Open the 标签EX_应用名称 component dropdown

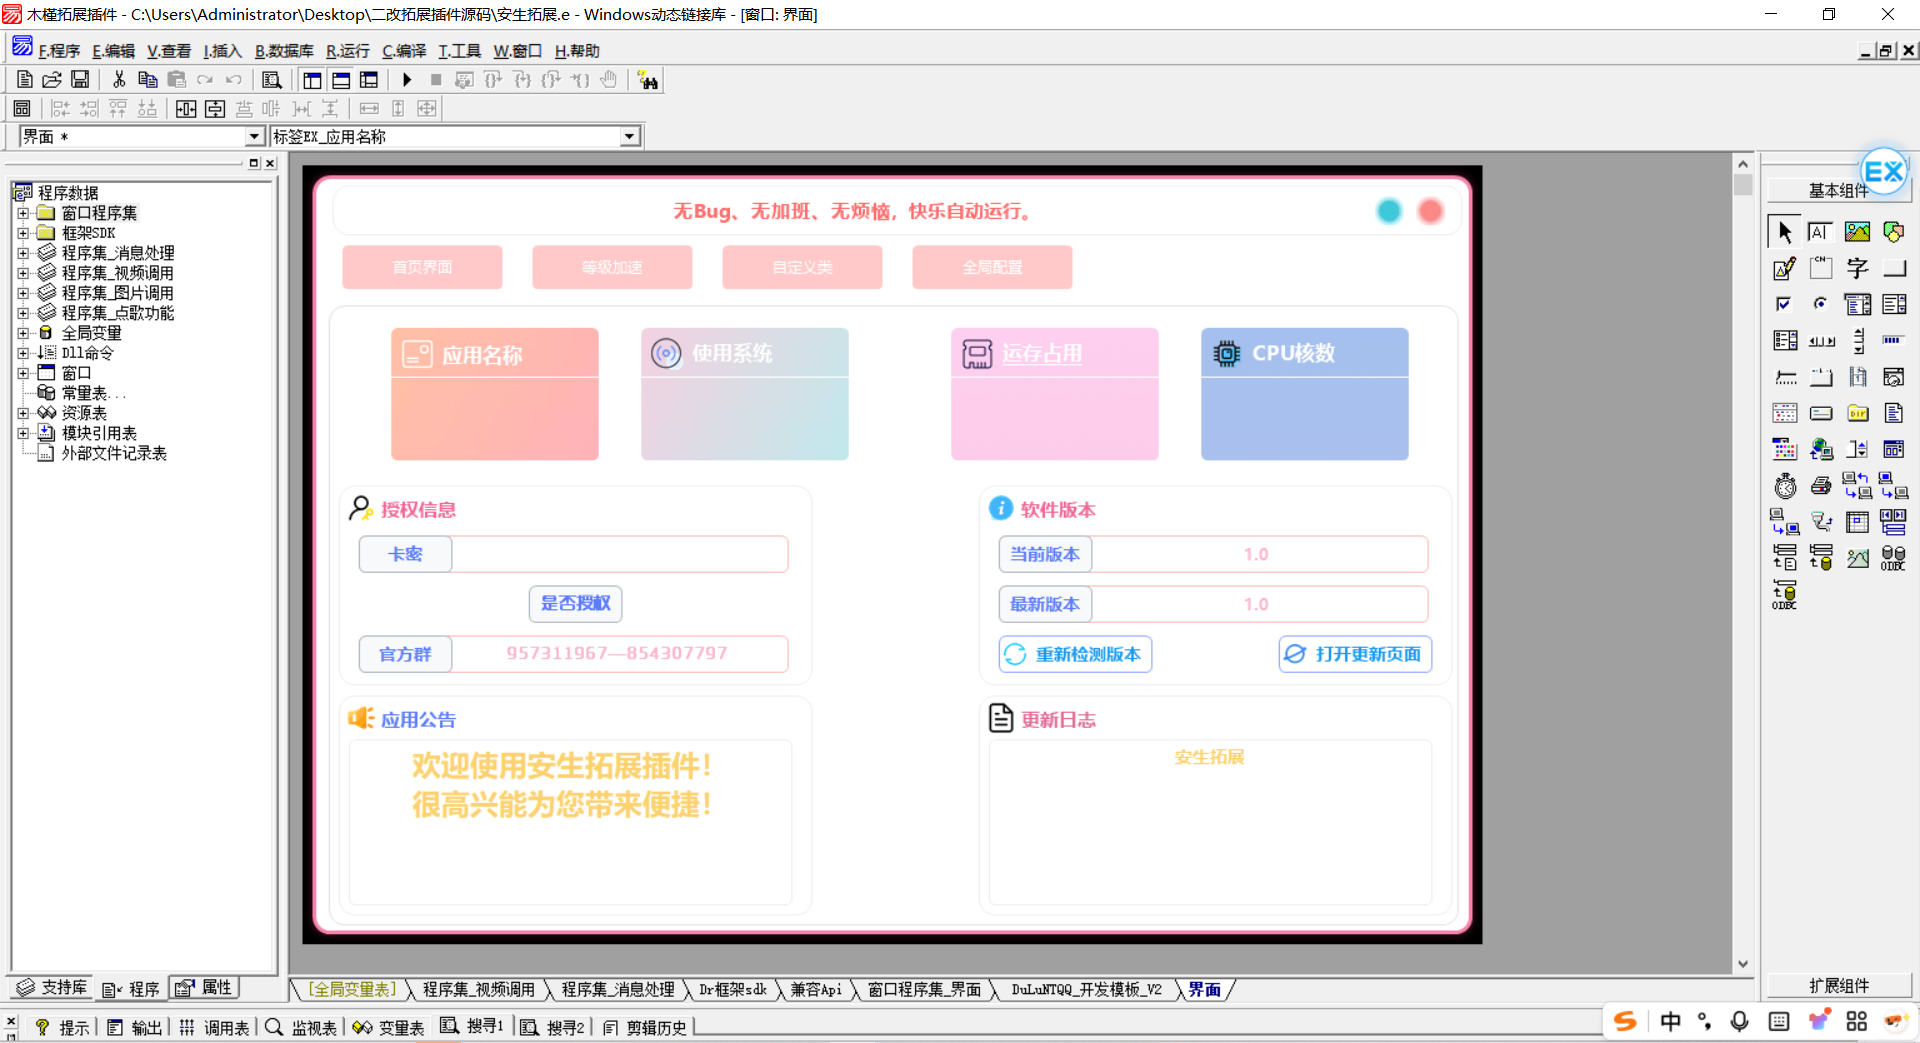pyautogui.click(x=629, y=137)
